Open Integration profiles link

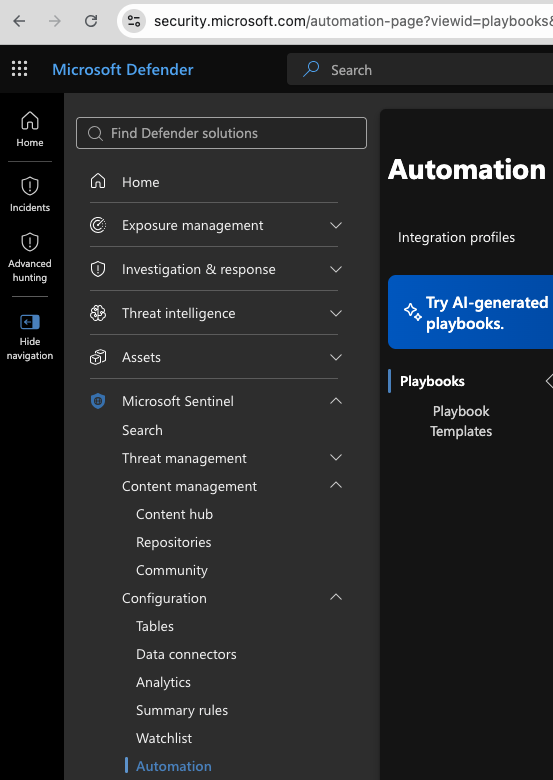tap(456, 237)
